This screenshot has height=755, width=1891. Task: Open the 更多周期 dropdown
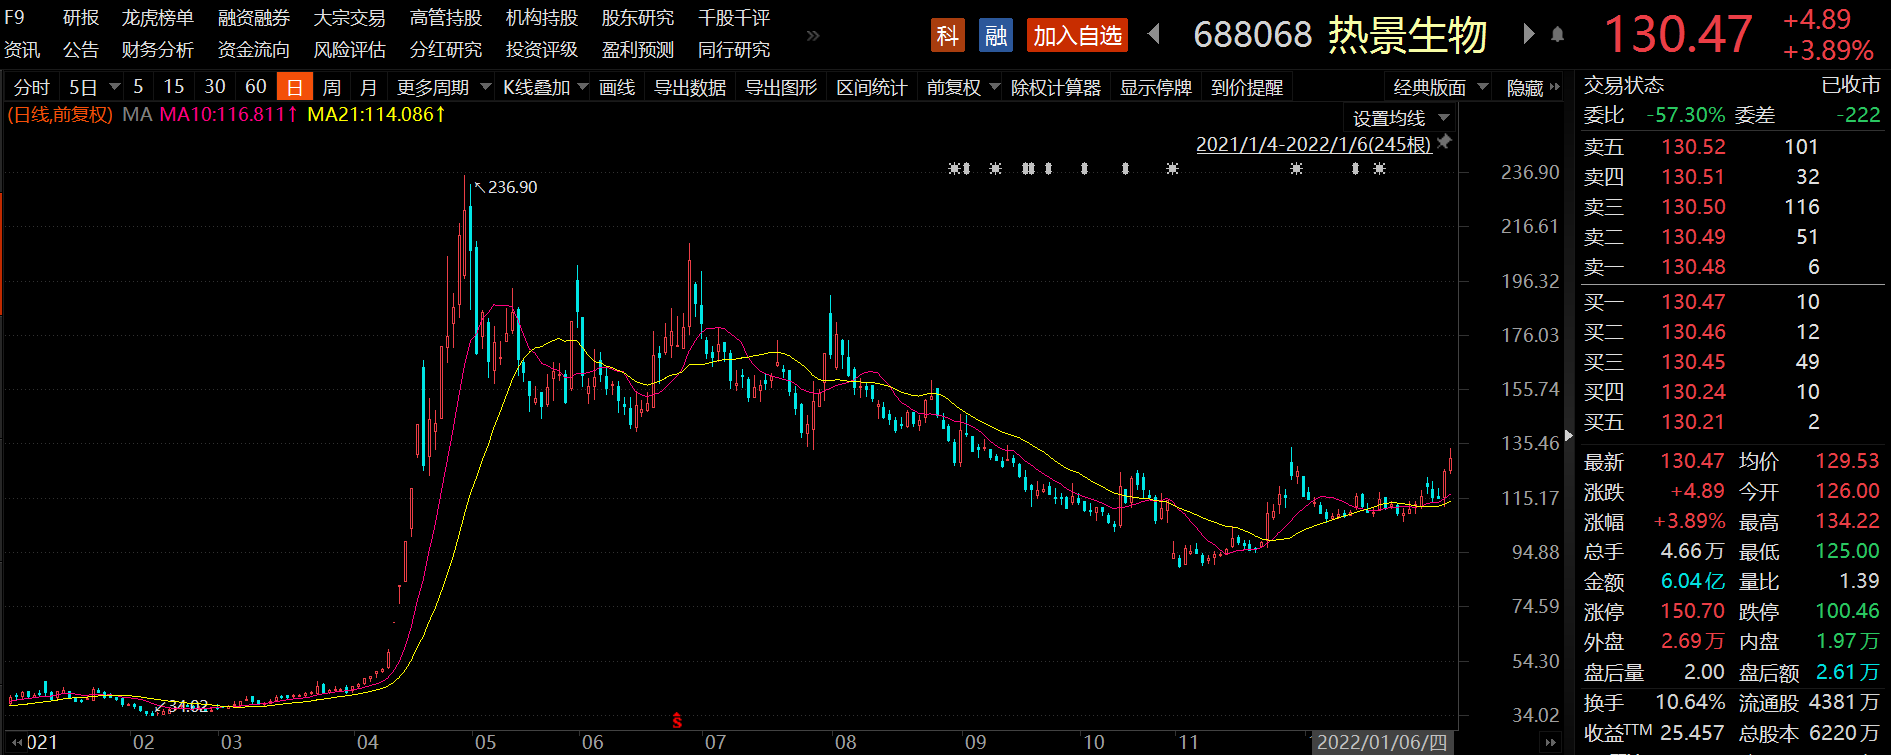443,88
